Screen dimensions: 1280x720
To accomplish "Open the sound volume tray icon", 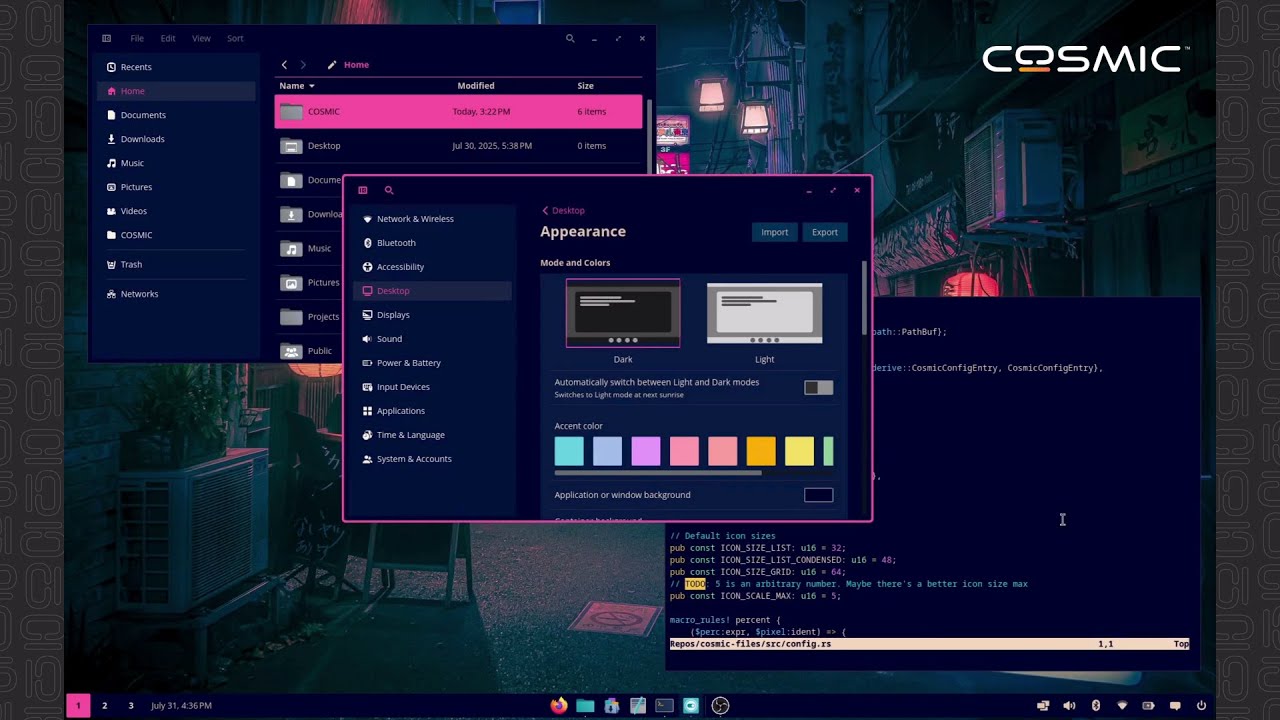I will click(1069, 705).
